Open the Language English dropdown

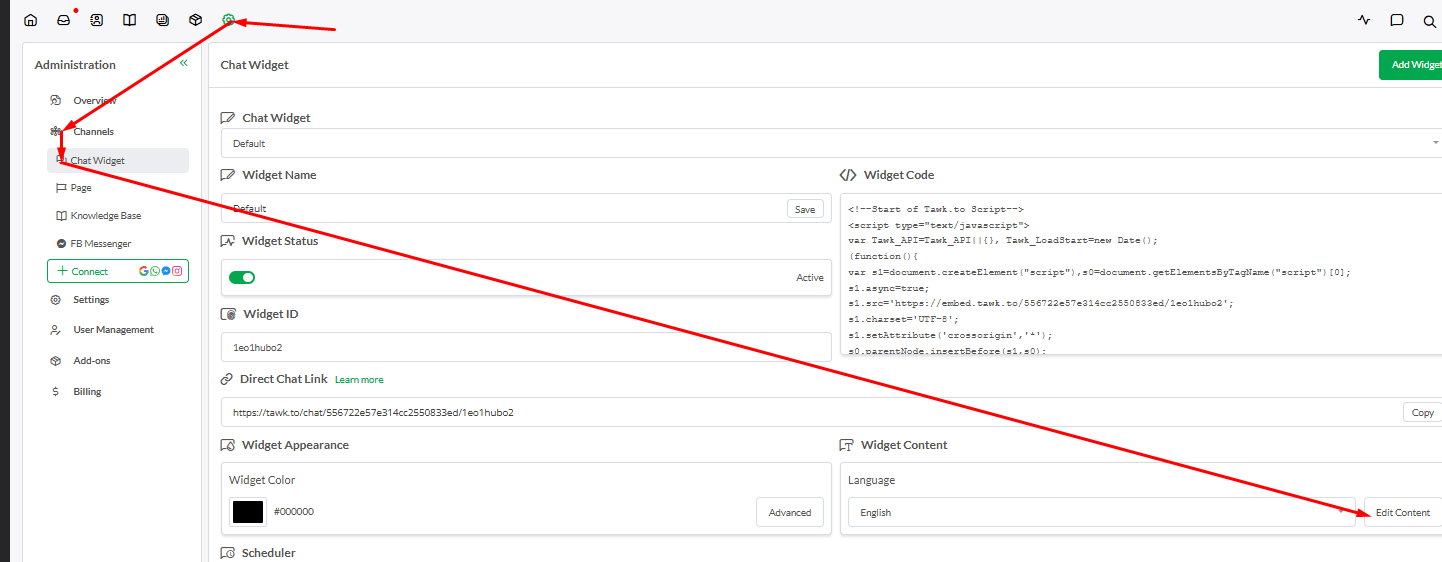tap(1102, 512)
